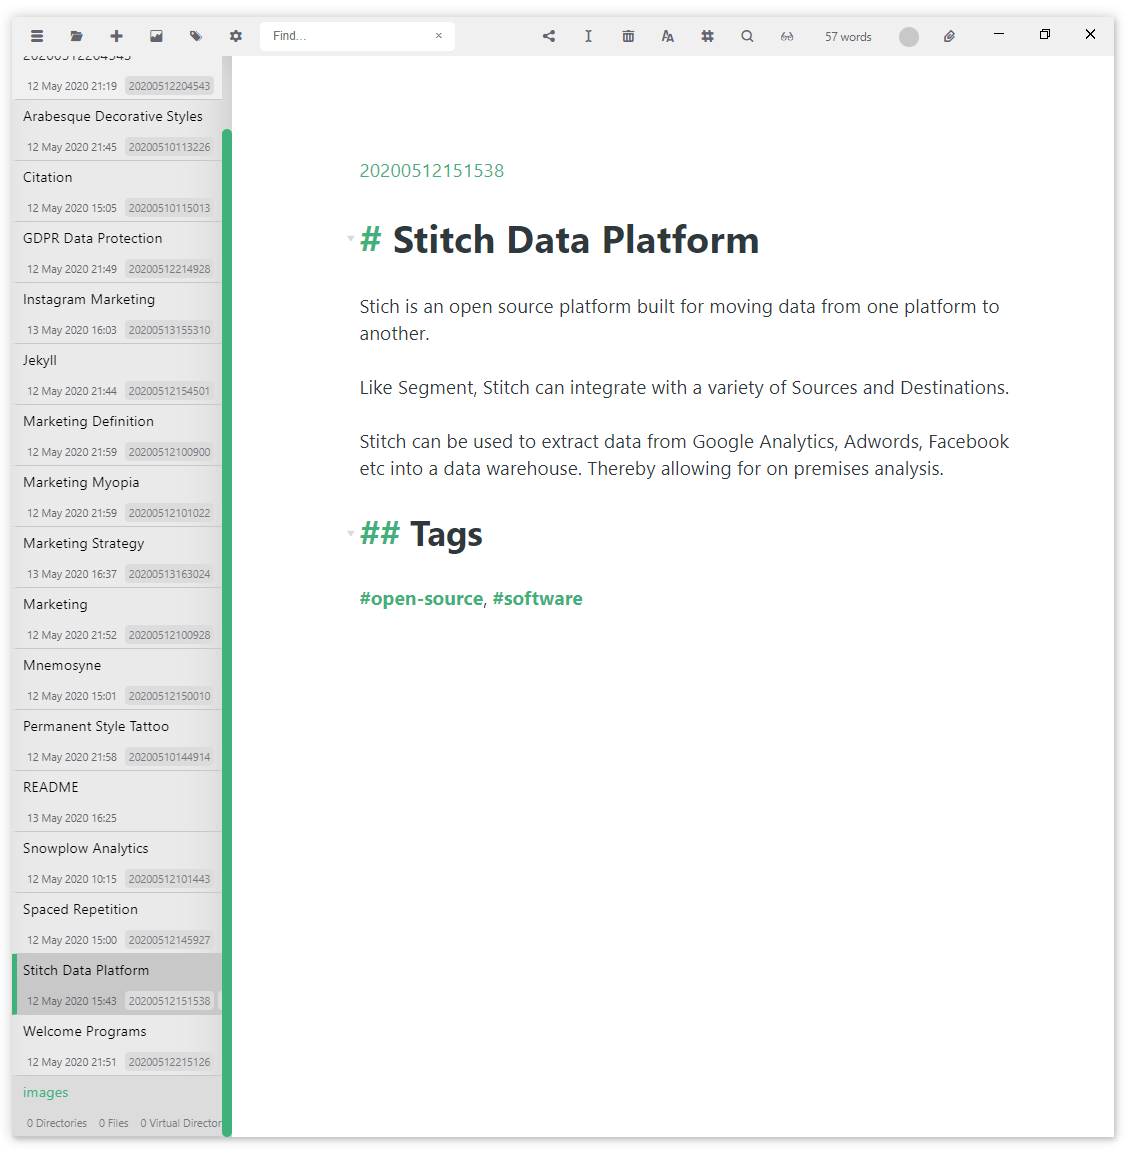Open the Spaced Repetition note

117,922
